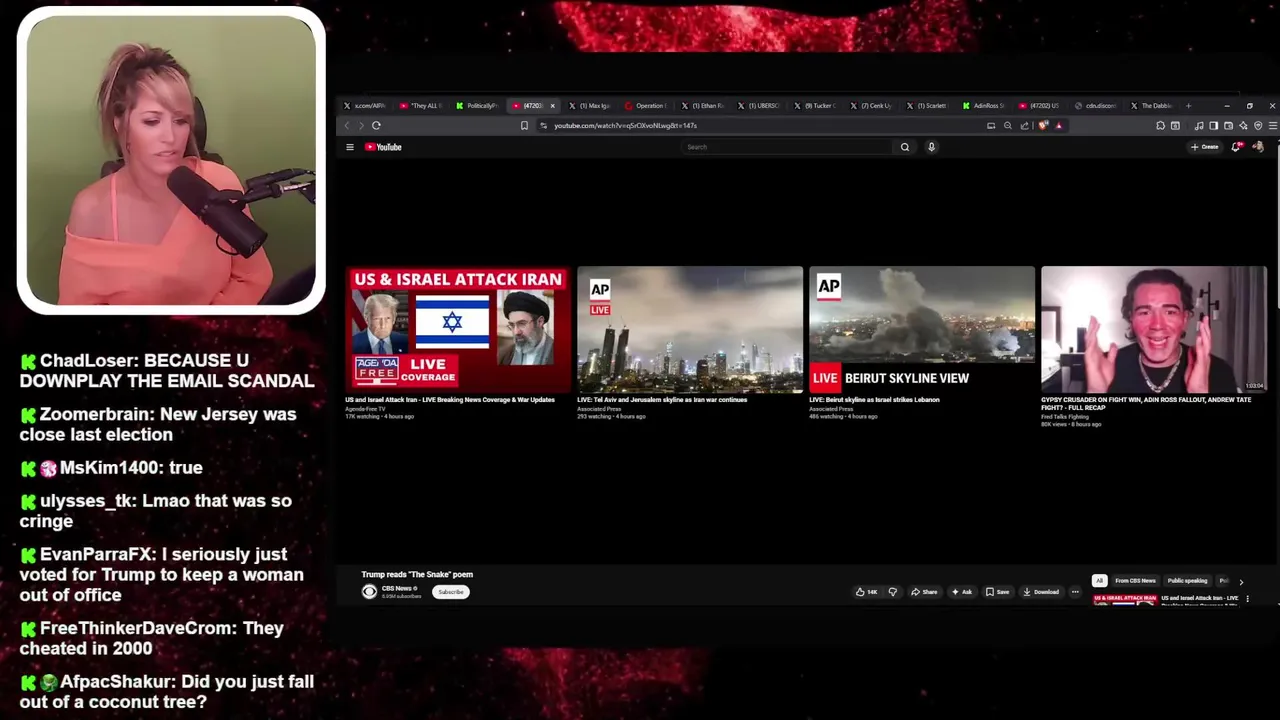Open Brave VPN shield icon
Image resolution: width=1280 pixels, height=720 pixels.
click(x=1258, y=125)
